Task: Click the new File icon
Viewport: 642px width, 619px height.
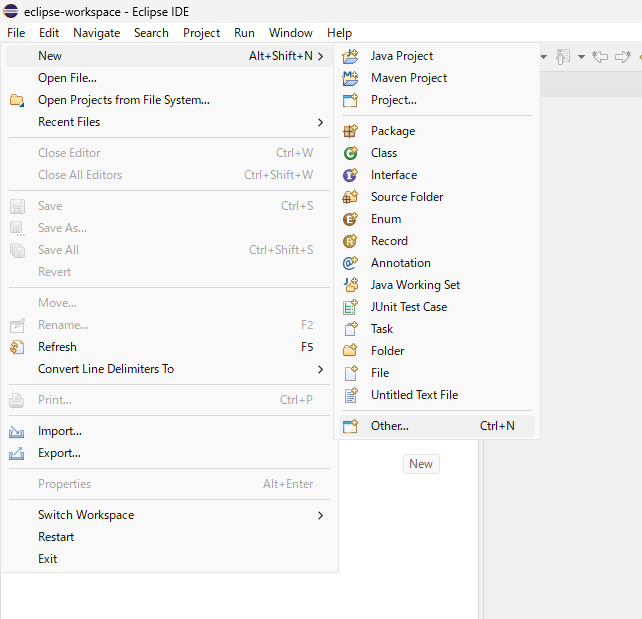Action: point(350,373)
